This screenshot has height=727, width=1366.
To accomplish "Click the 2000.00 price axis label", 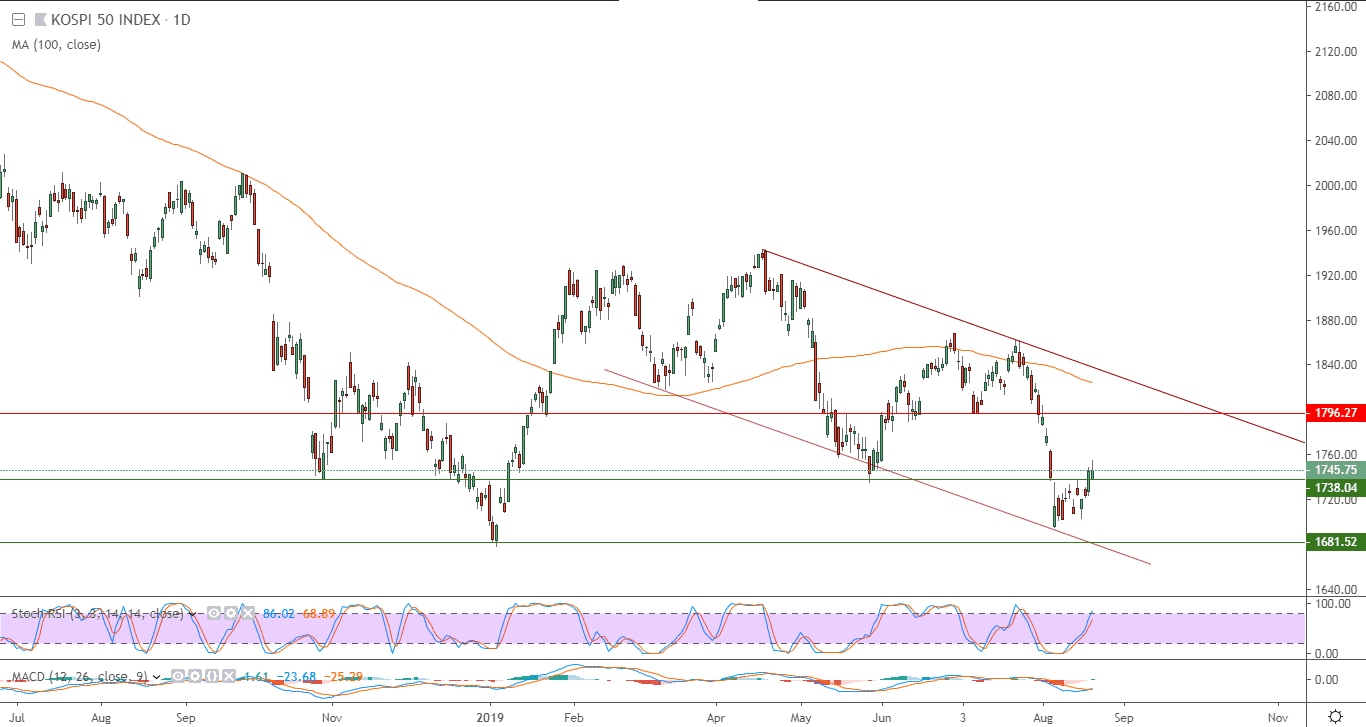I will [1335, 185].
